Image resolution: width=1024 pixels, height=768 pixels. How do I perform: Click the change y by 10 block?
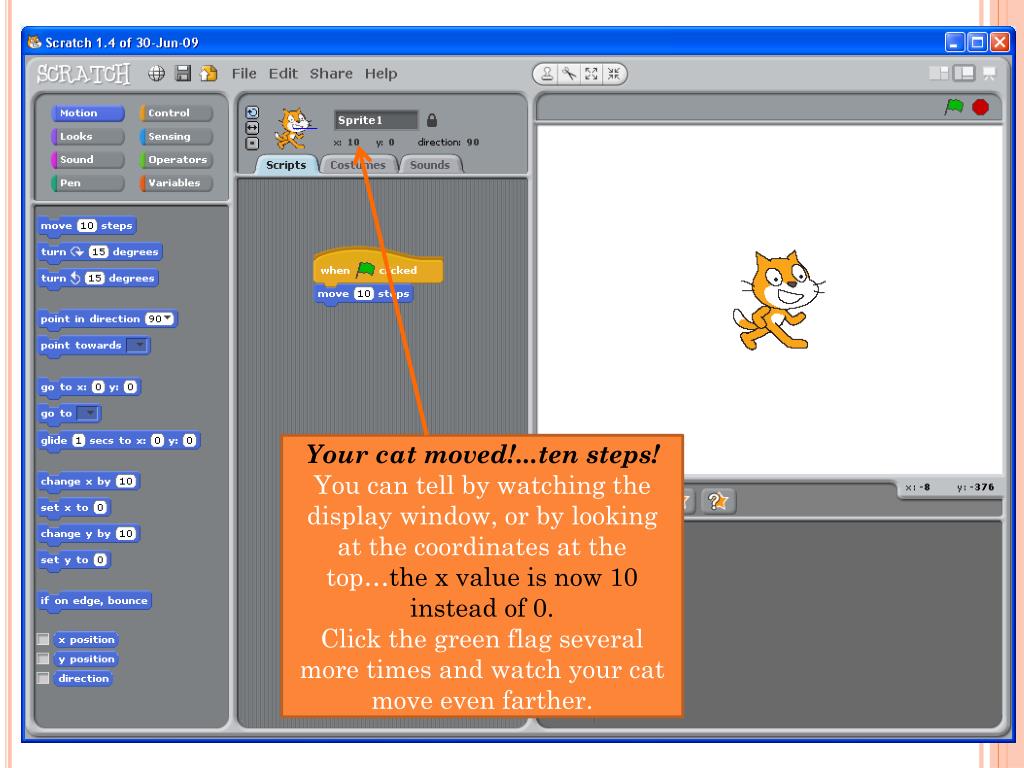(88, 534)
